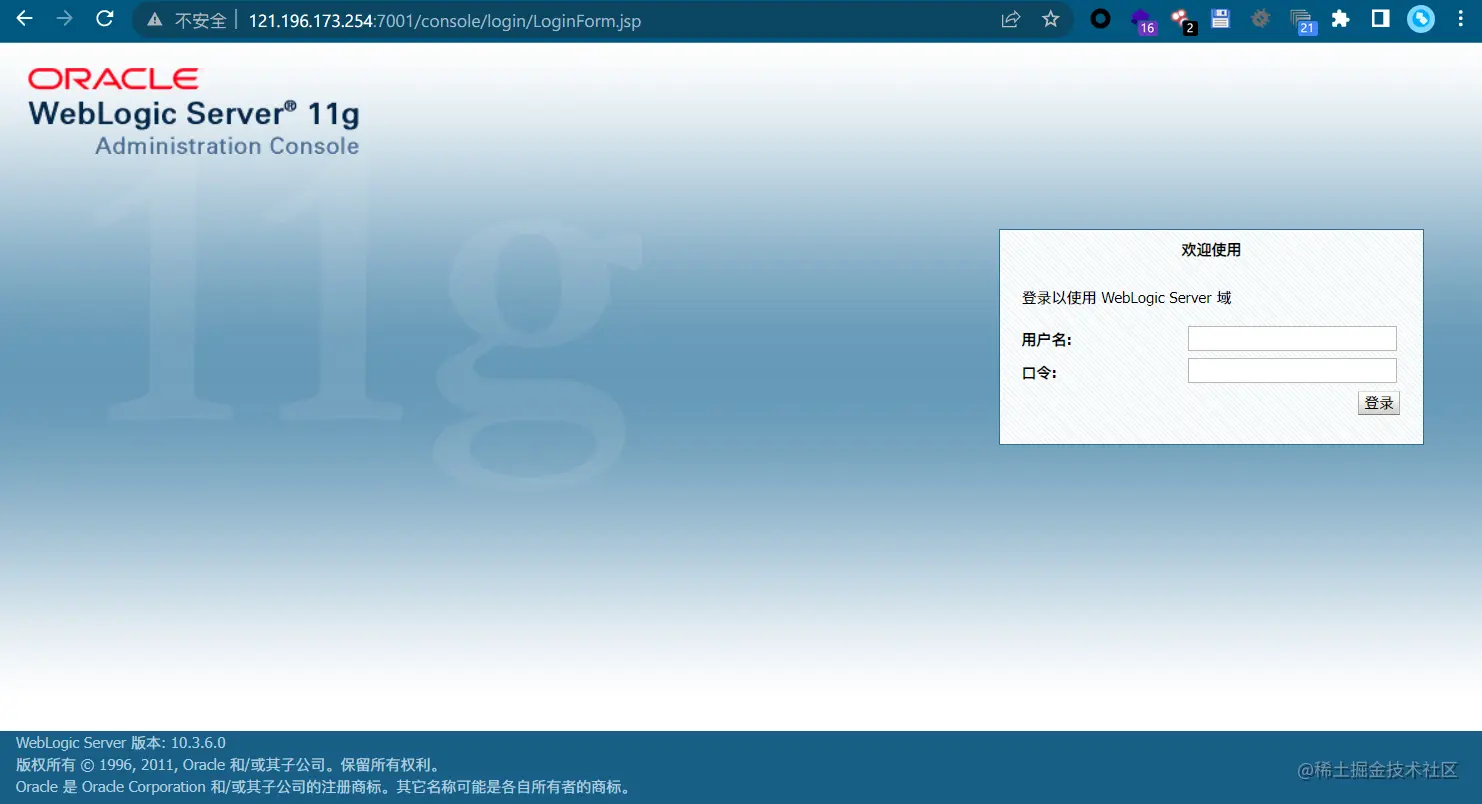Open the extensions puzzle piece menu
Image resolution: width=1482 pixels, height=804 pixels.
click(x=1341, y=19)
